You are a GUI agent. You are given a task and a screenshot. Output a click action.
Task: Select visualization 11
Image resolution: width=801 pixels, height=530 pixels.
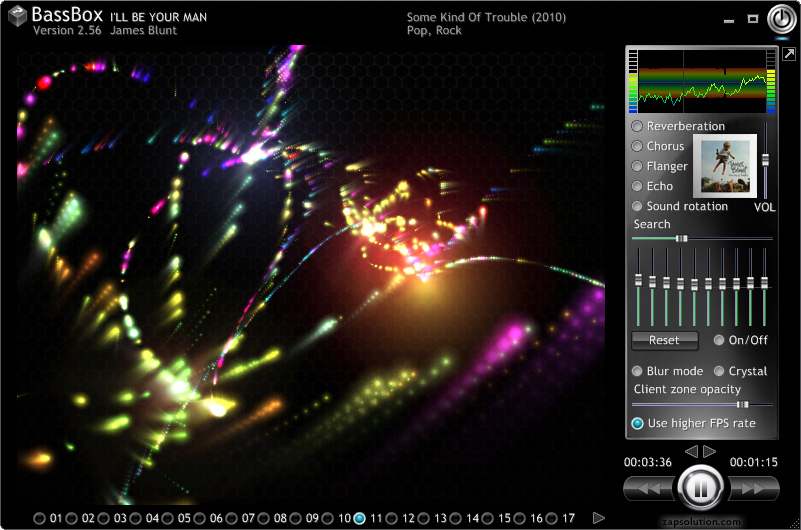[360, 518]
